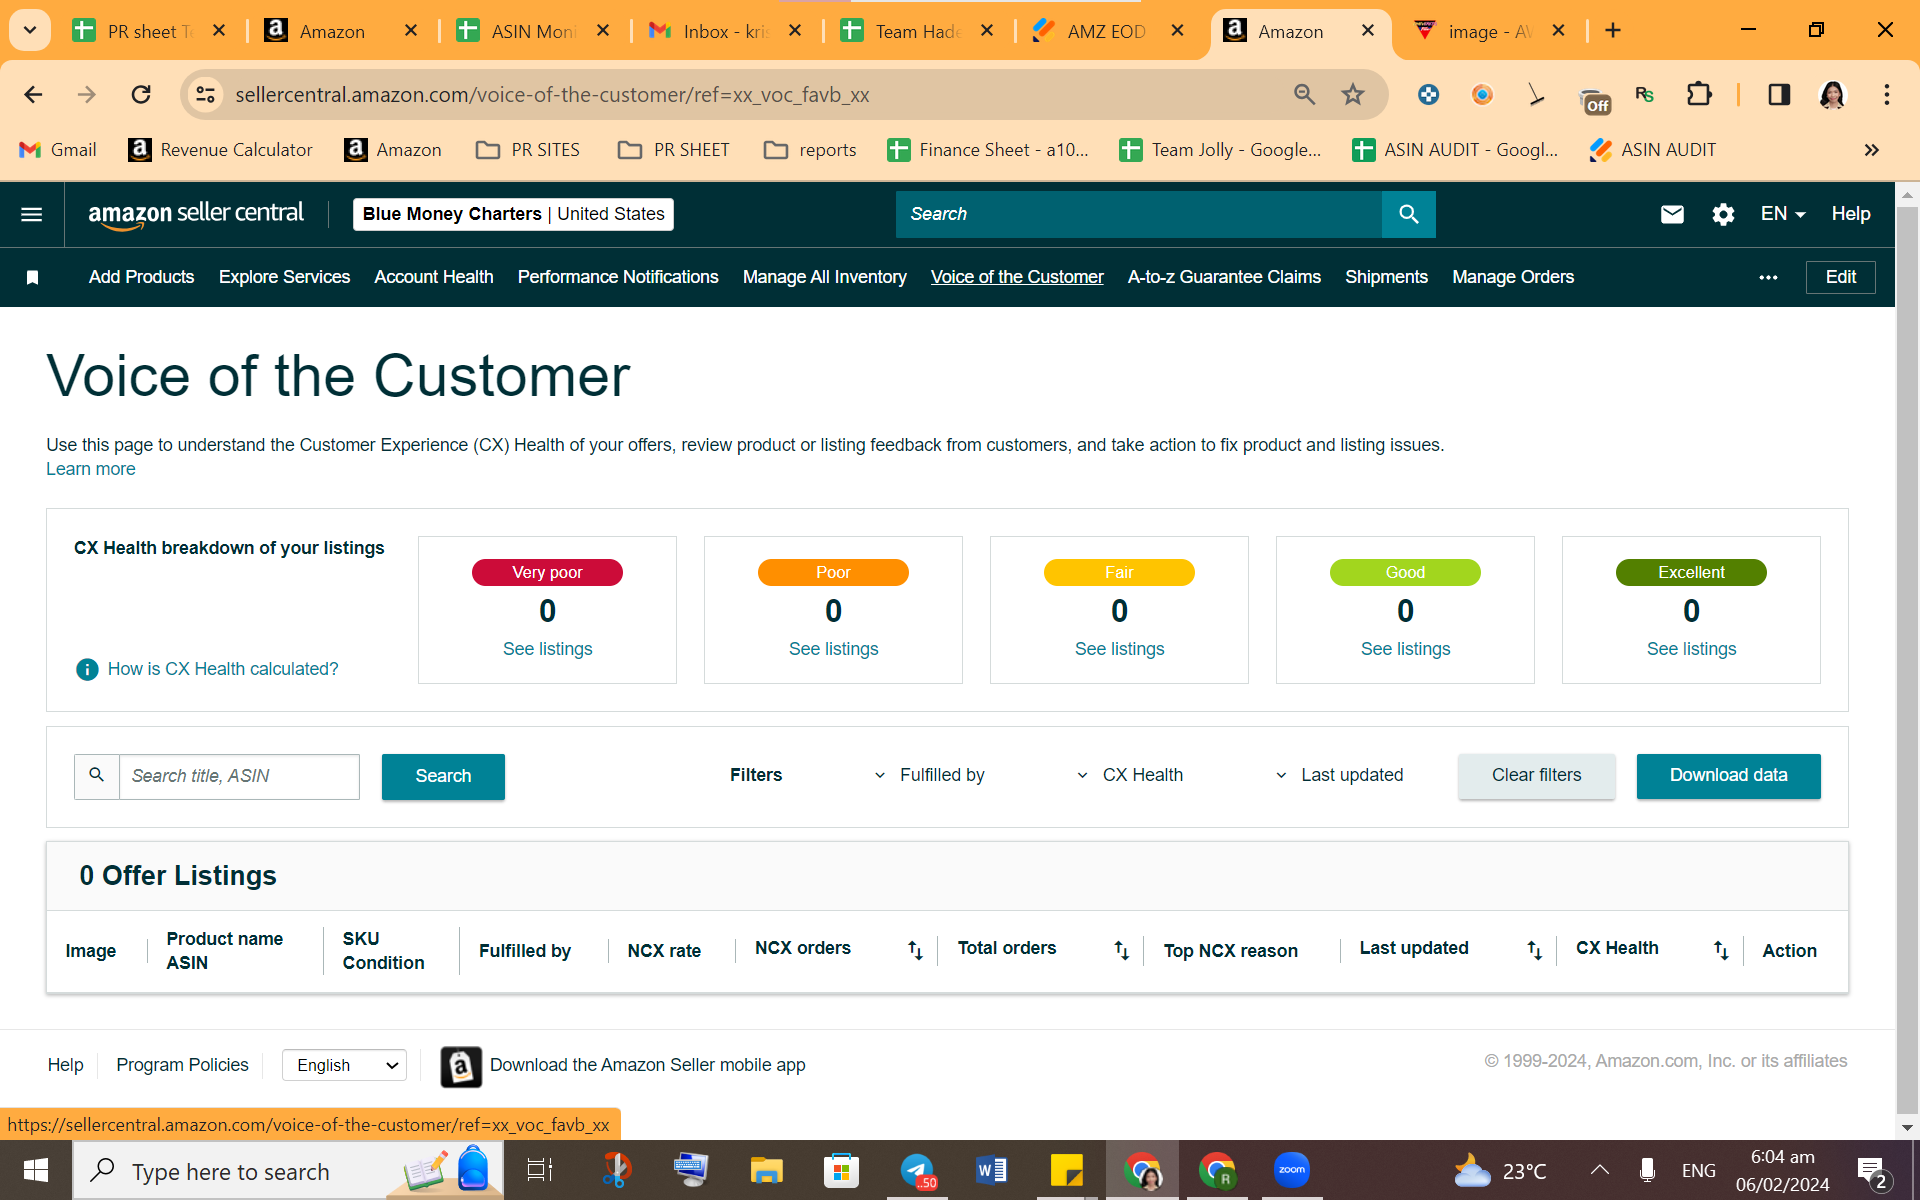
Task: Bookmark this page with the star icon
Action: click(1353, 94)
